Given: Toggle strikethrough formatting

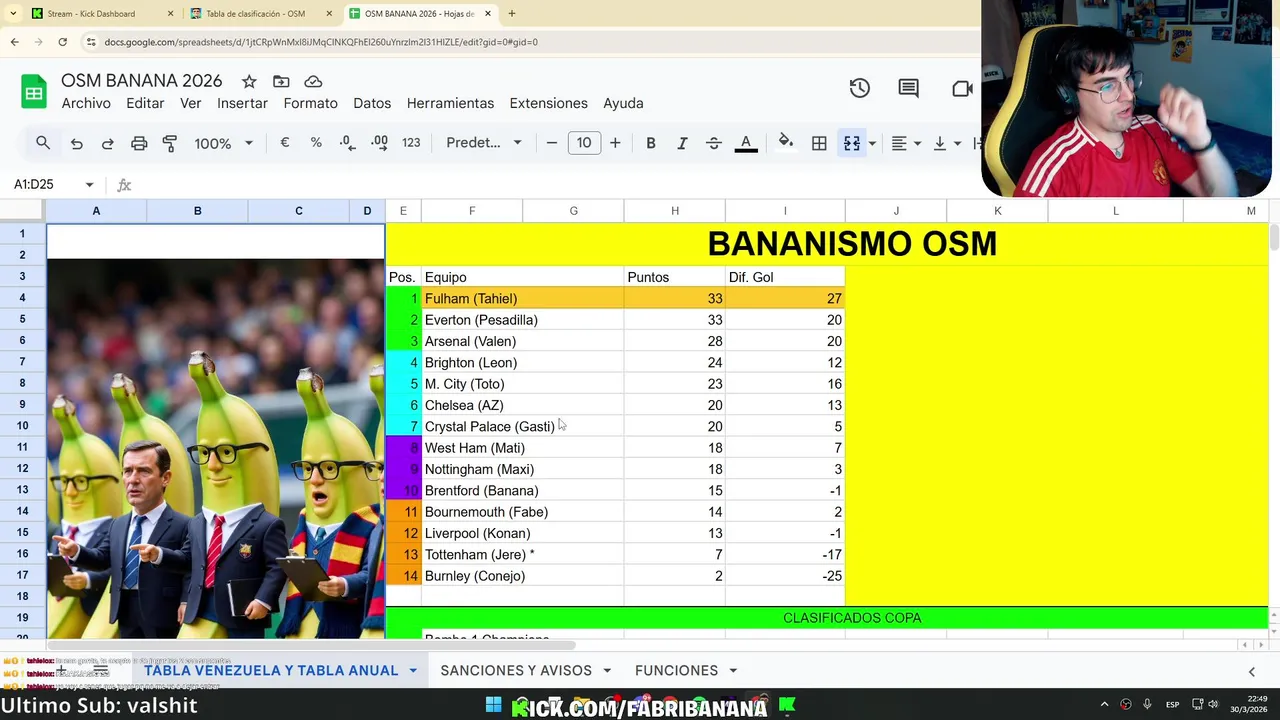Looking at the screenshot, I should [714, 143].
